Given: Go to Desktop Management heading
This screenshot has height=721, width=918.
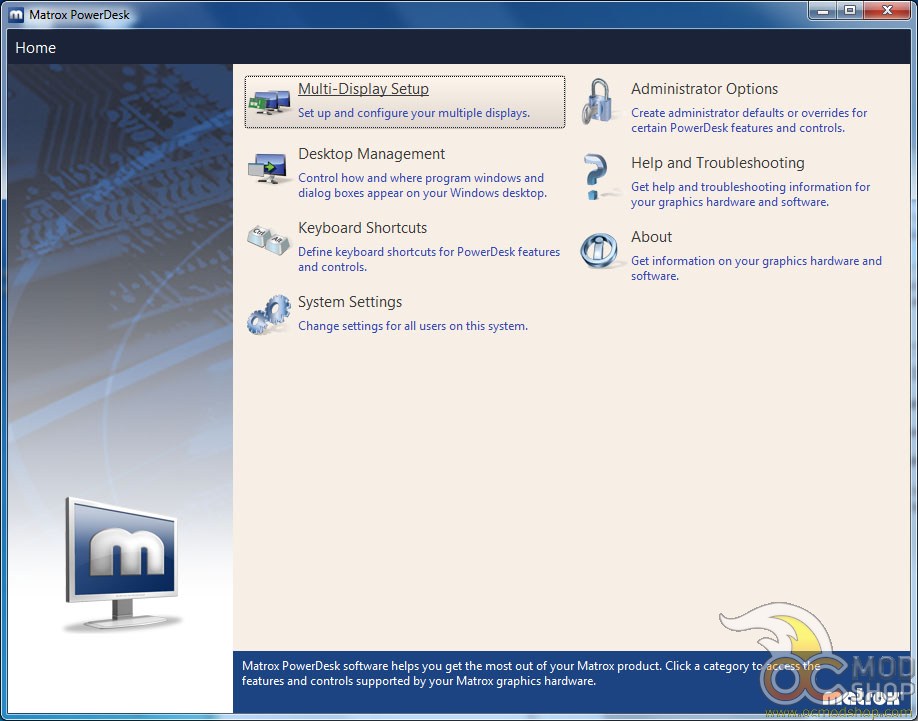Looking at the screenshot, I should tap(371, 154).
